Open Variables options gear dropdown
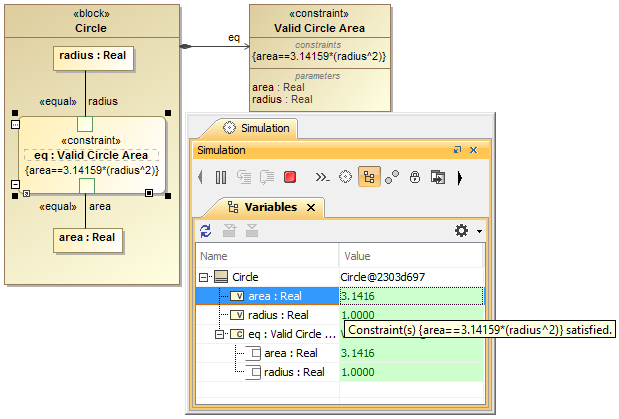Viewport: 619px width, 419px height. click(467, 231)
